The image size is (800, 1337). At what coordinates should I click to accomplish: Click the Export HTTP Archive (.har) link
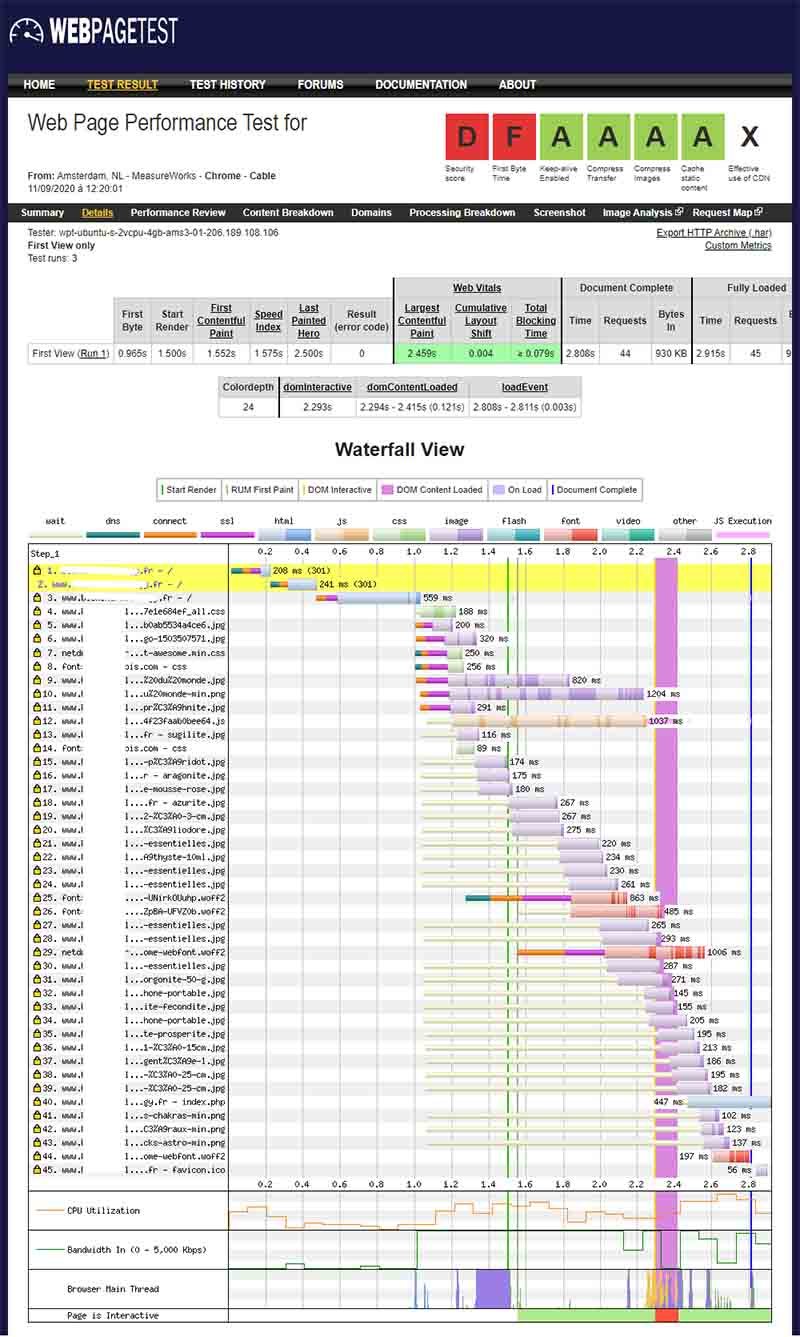714,232
